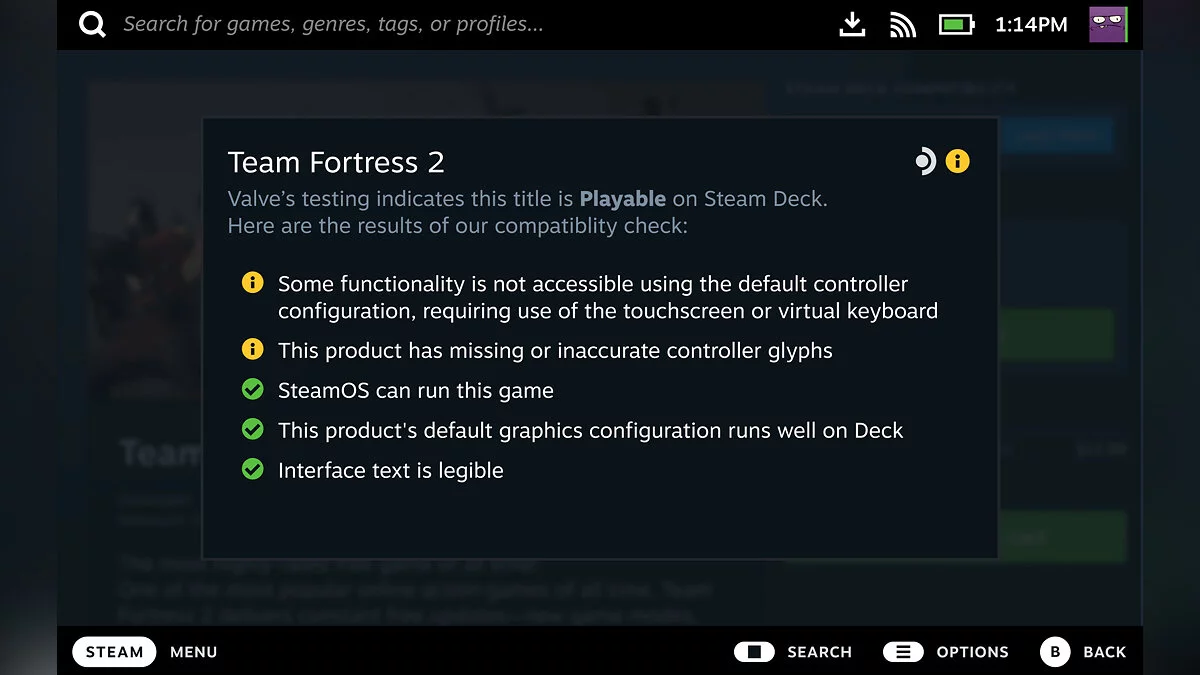Open the downloads icon in top bar
This screenshot has width=1200, height=675.
pyautogui.click(x=852, y=25)
